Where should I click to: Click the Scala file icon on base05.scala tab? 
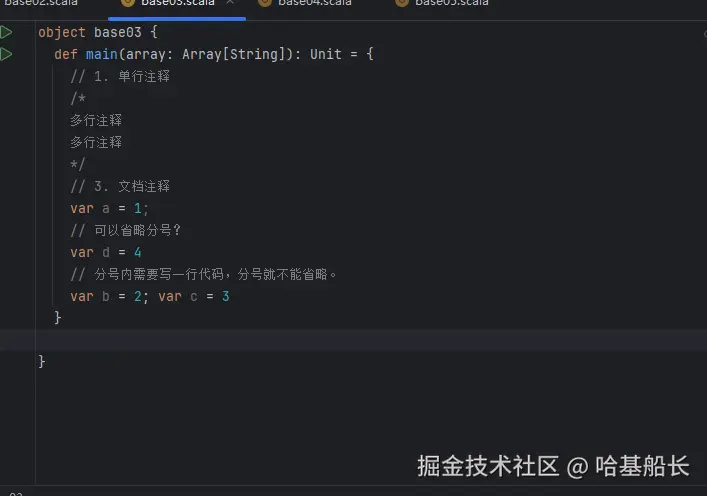401,3
